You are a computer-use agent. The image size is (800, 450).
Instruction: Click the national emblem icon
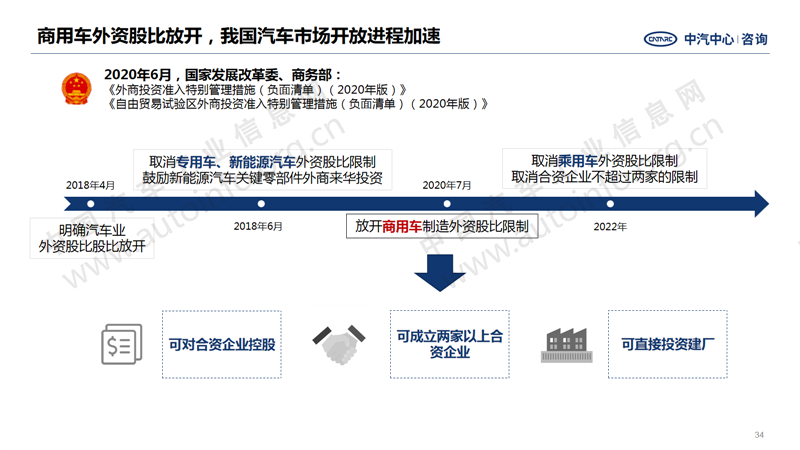pos(77,88)
